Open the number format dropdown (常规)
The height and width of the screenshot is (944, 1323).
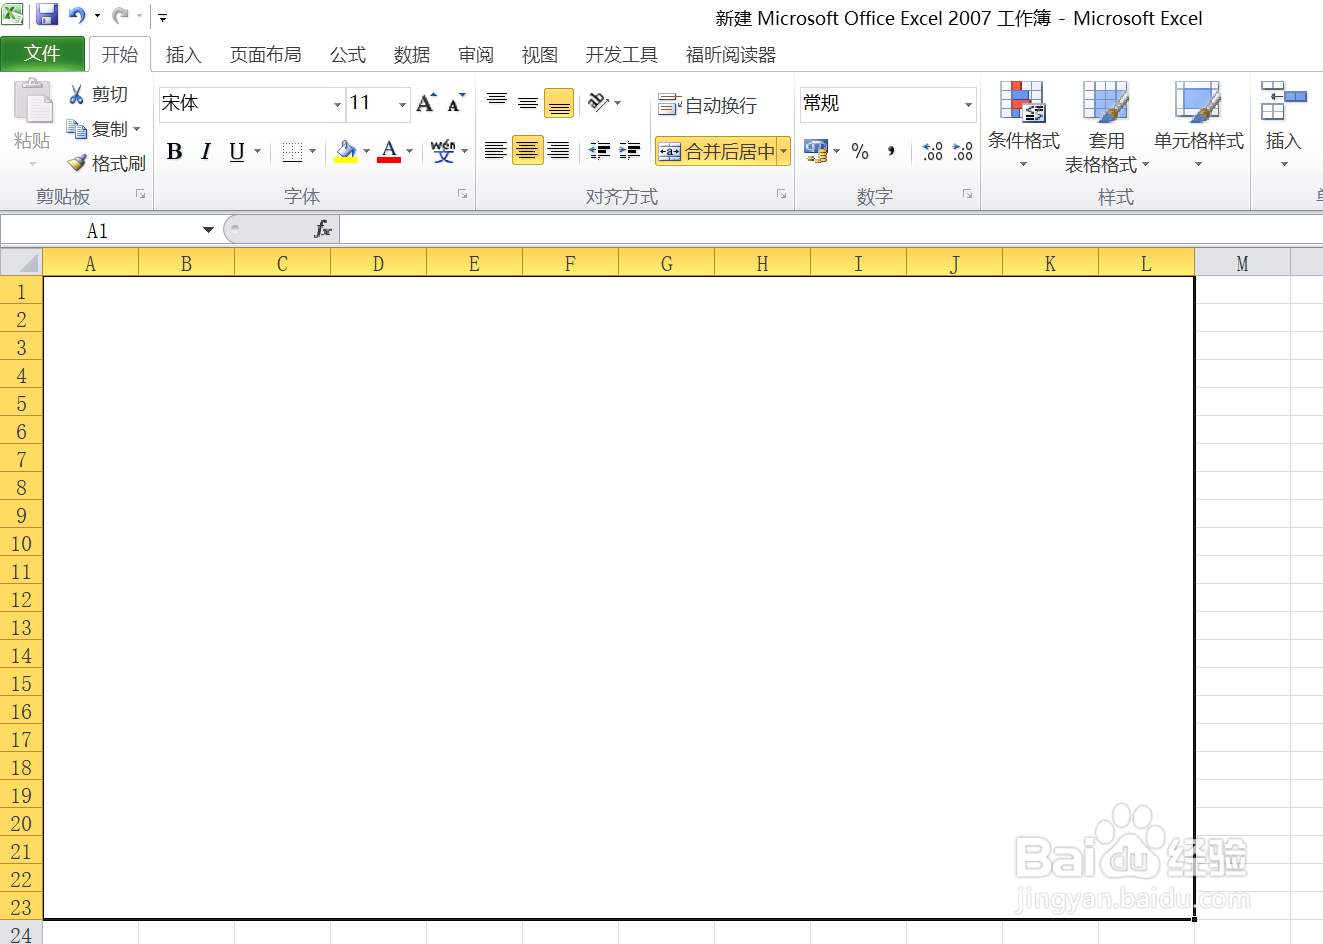point(968,104)
